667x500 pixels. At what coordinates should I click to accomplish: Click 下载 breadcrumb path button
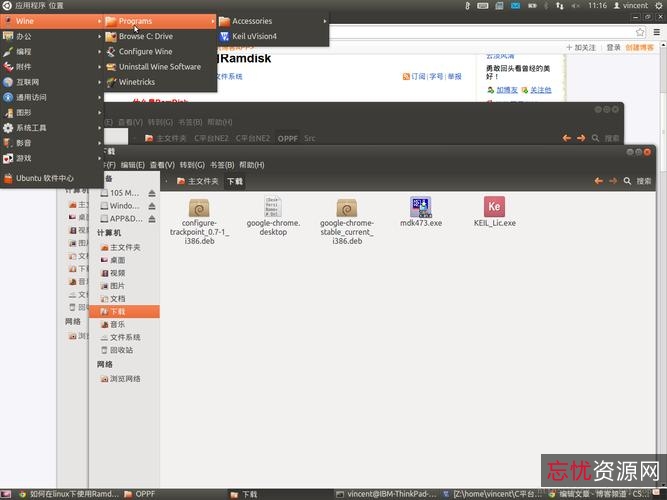(234, 181)
